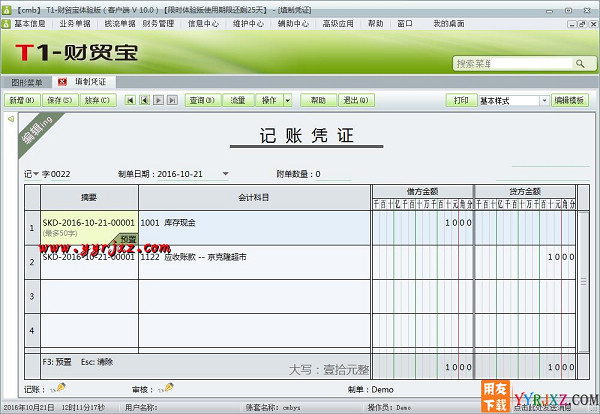The image size is (600, 414).
Task: Go to the previous voucher record
Action: (x=144, y=100)
